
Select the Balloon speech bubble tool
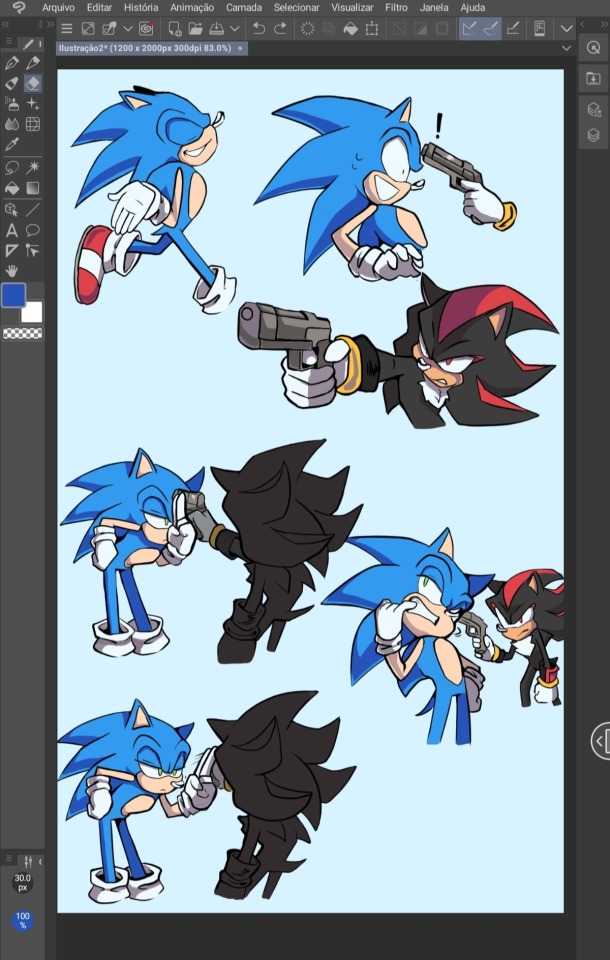pyautogui.click(x=32, y=230)
